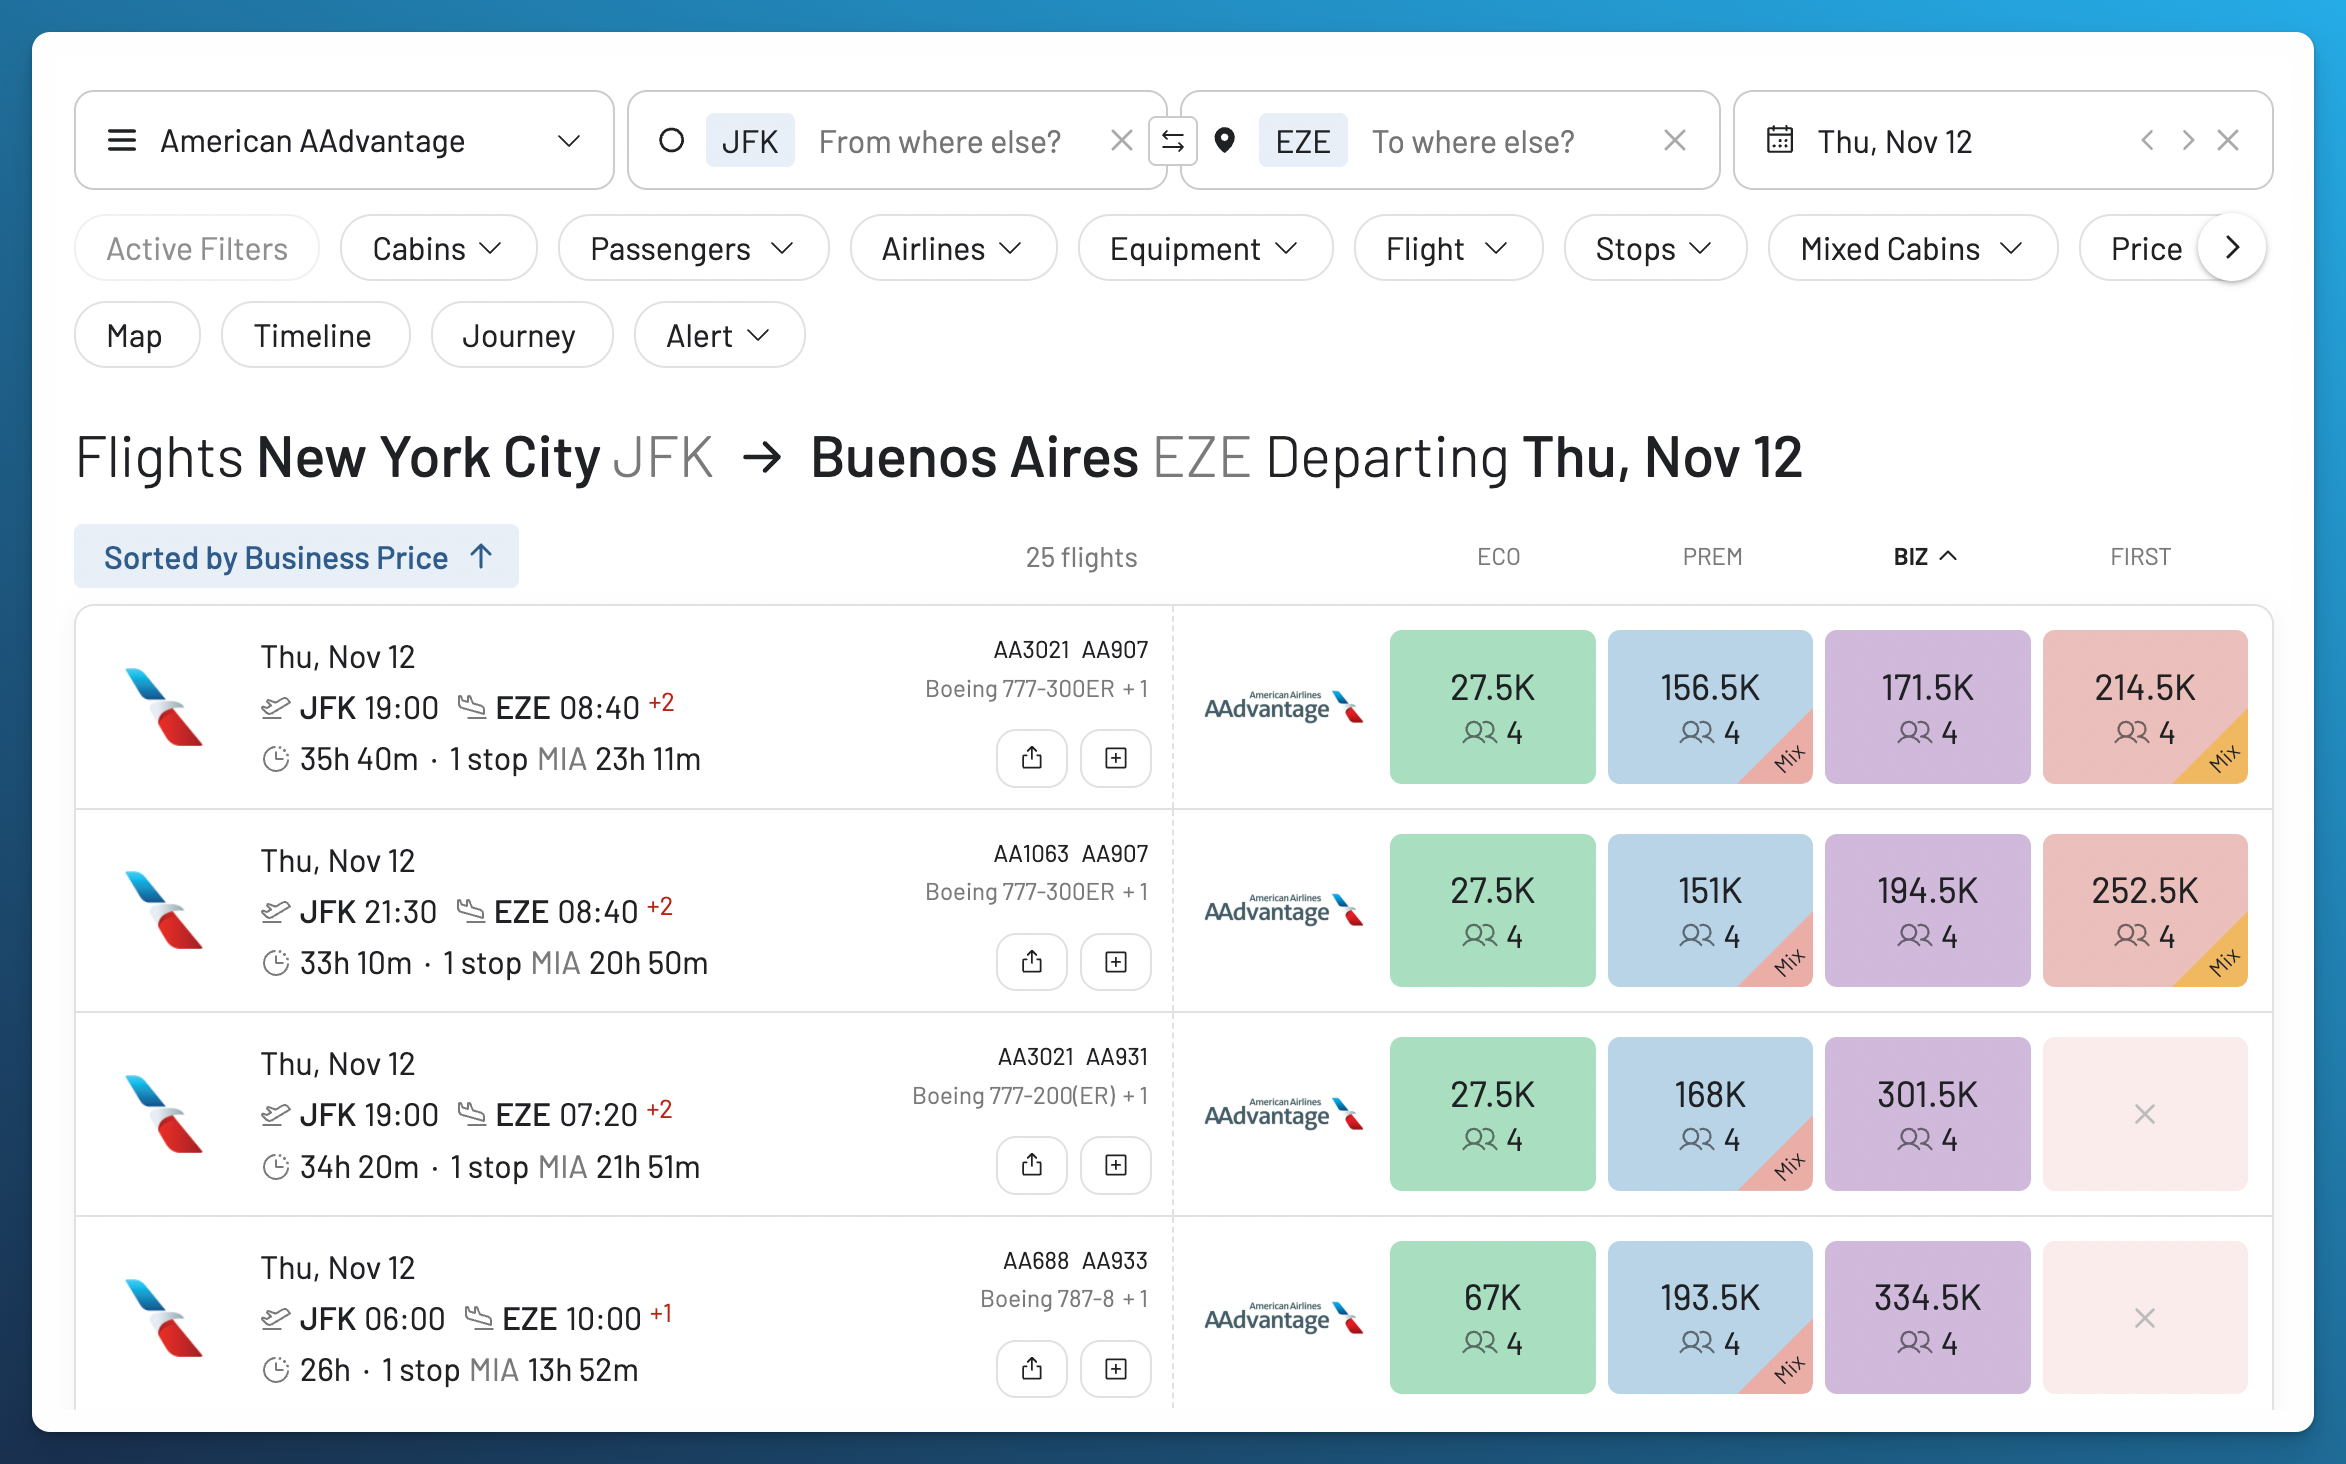The height and width of the screenshot is (1464, 2346).
Task: Select 252.5K first class fare tile
Action: (2145, 910)
